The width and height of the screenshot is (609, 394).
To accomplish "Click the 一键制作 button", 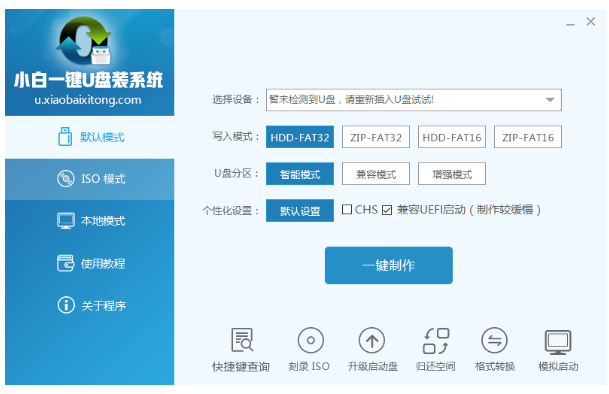I will (389, 265).
